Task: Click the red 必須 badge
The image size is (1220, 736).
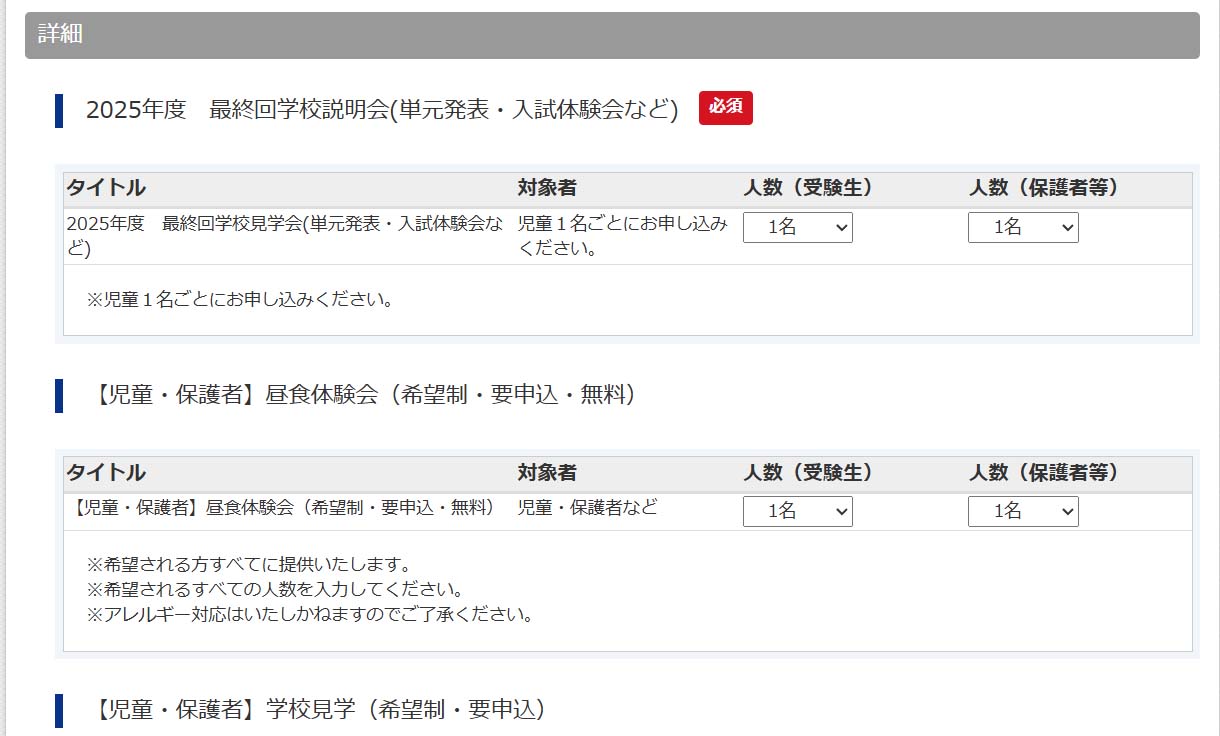Action: [x=725, y=108]
